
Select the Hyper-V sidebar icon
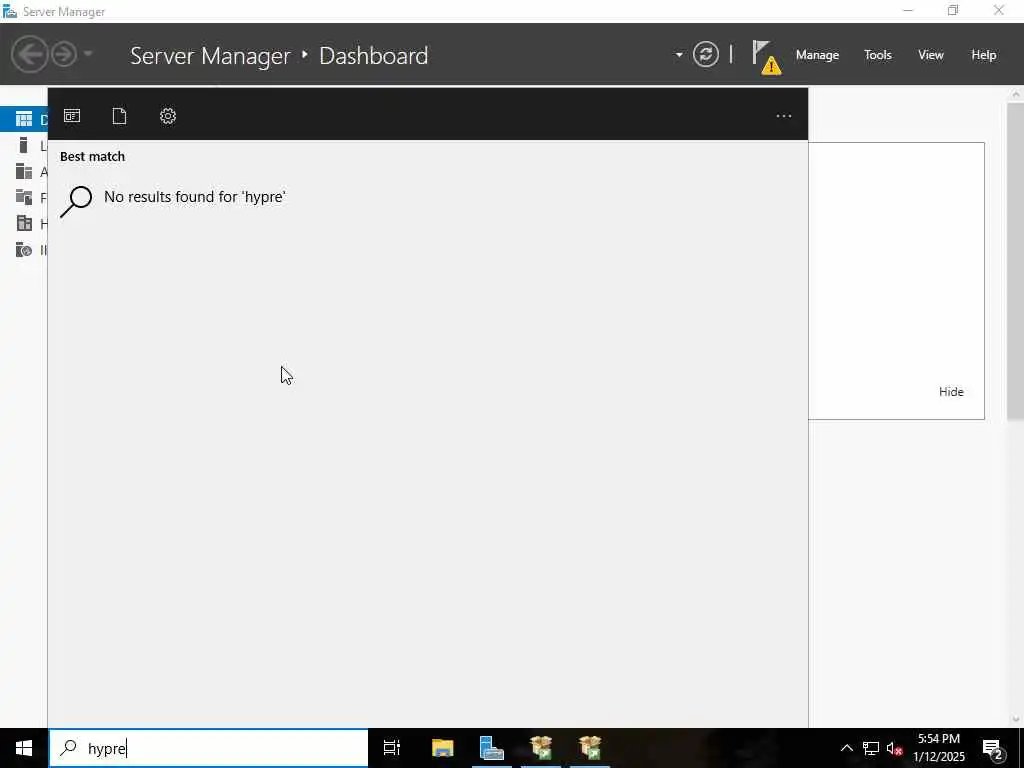[x=24, y=223]
